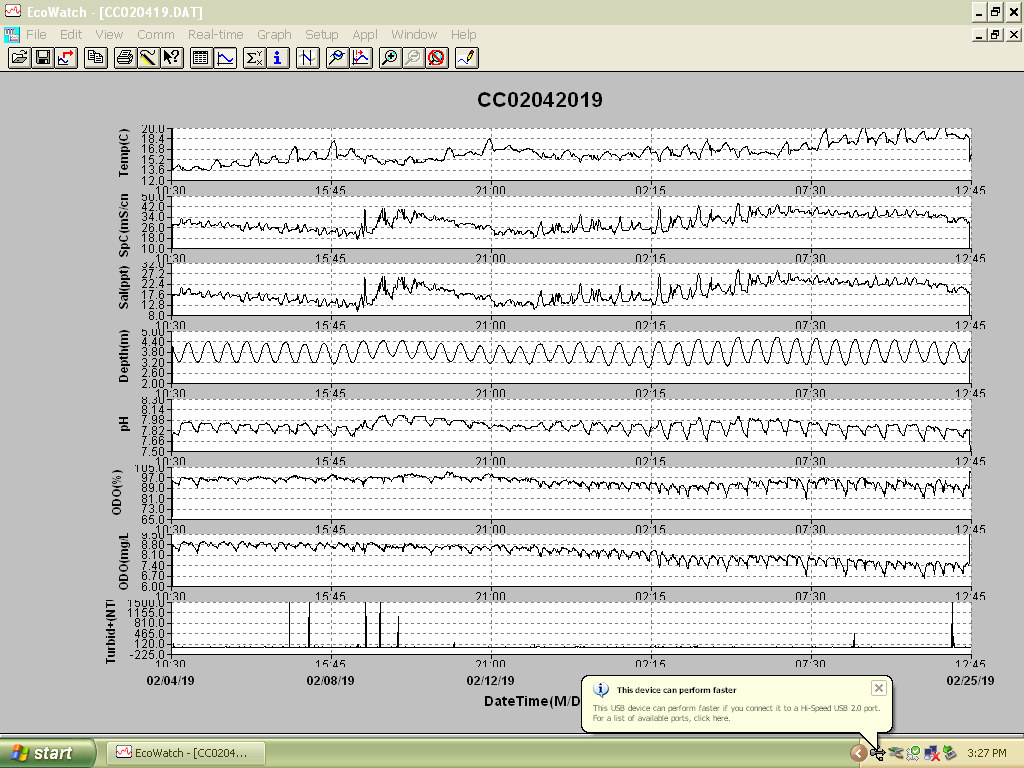The width and height of the screenshot is (1024, 768).
Task: Open the Graph menu
Action: coord(274,35)
